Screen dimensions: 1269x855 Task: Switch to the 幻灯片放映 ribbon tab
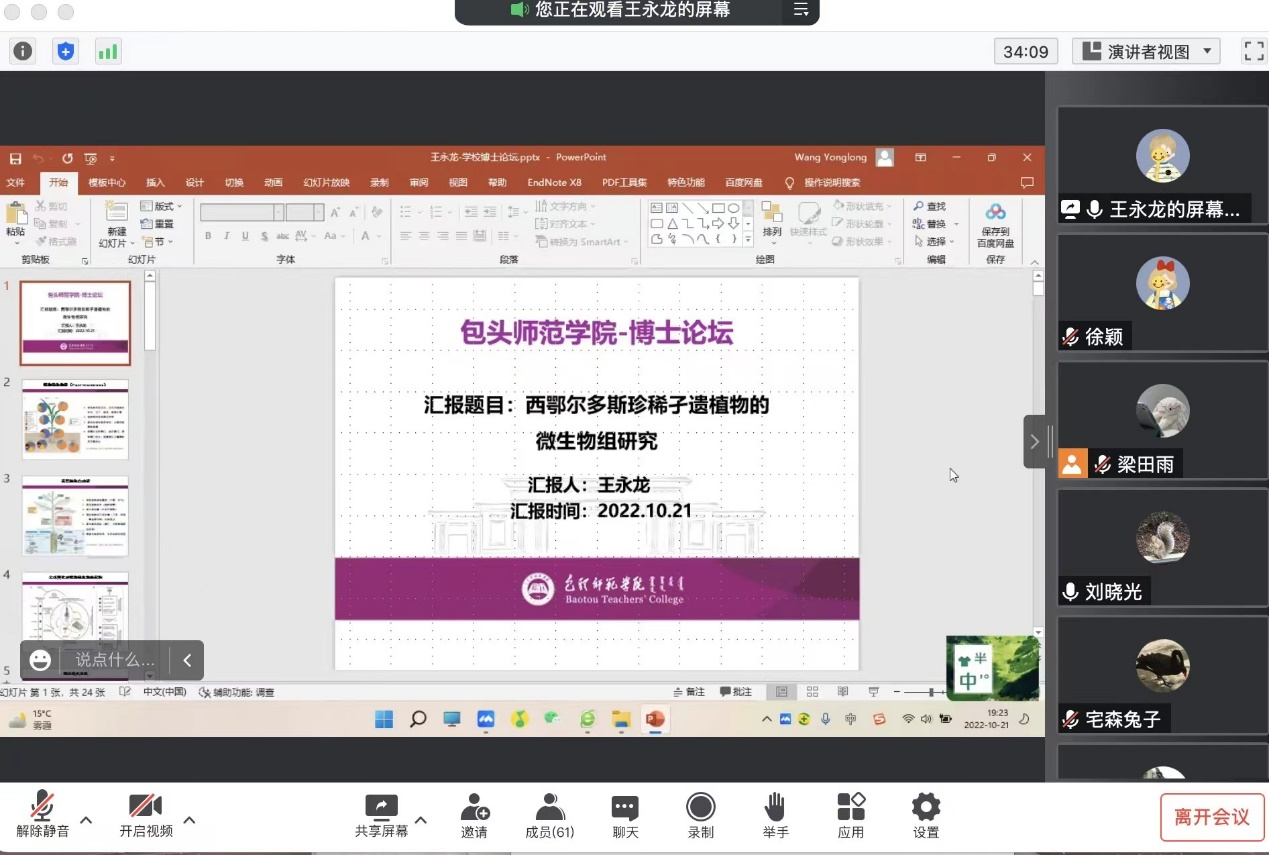coord(326,183)
